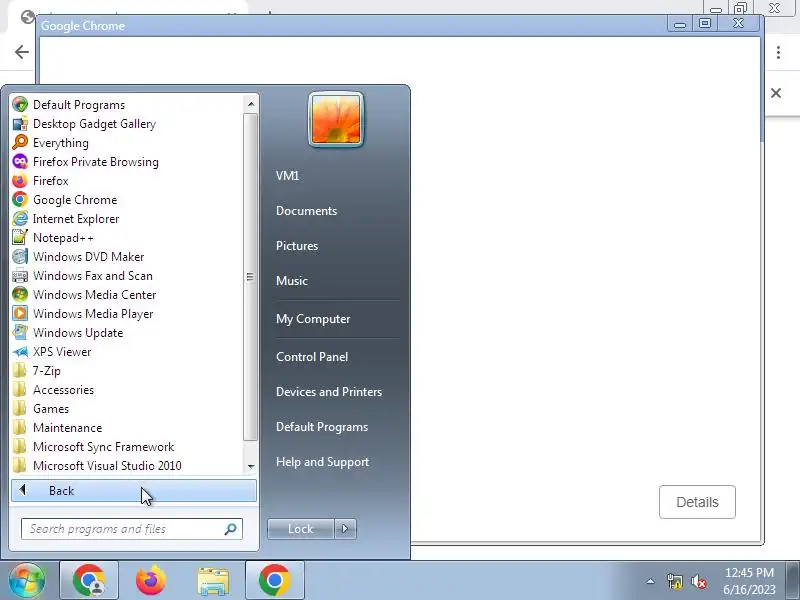Click the programs list scrollbar thumb

point(250,277)
